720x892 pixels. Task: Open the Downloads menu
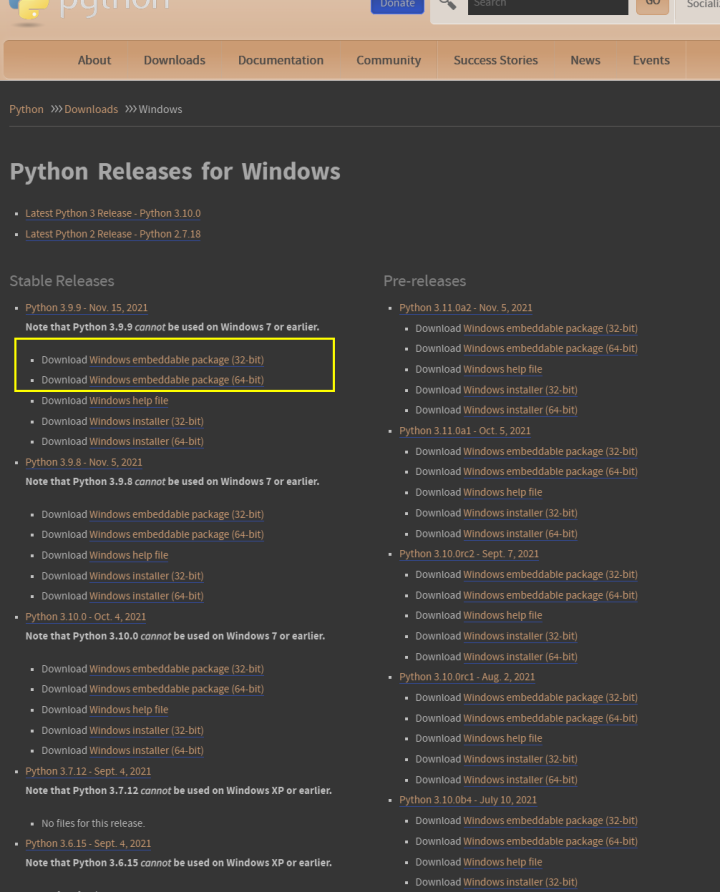pyautogui.click(x=174, y=60)
